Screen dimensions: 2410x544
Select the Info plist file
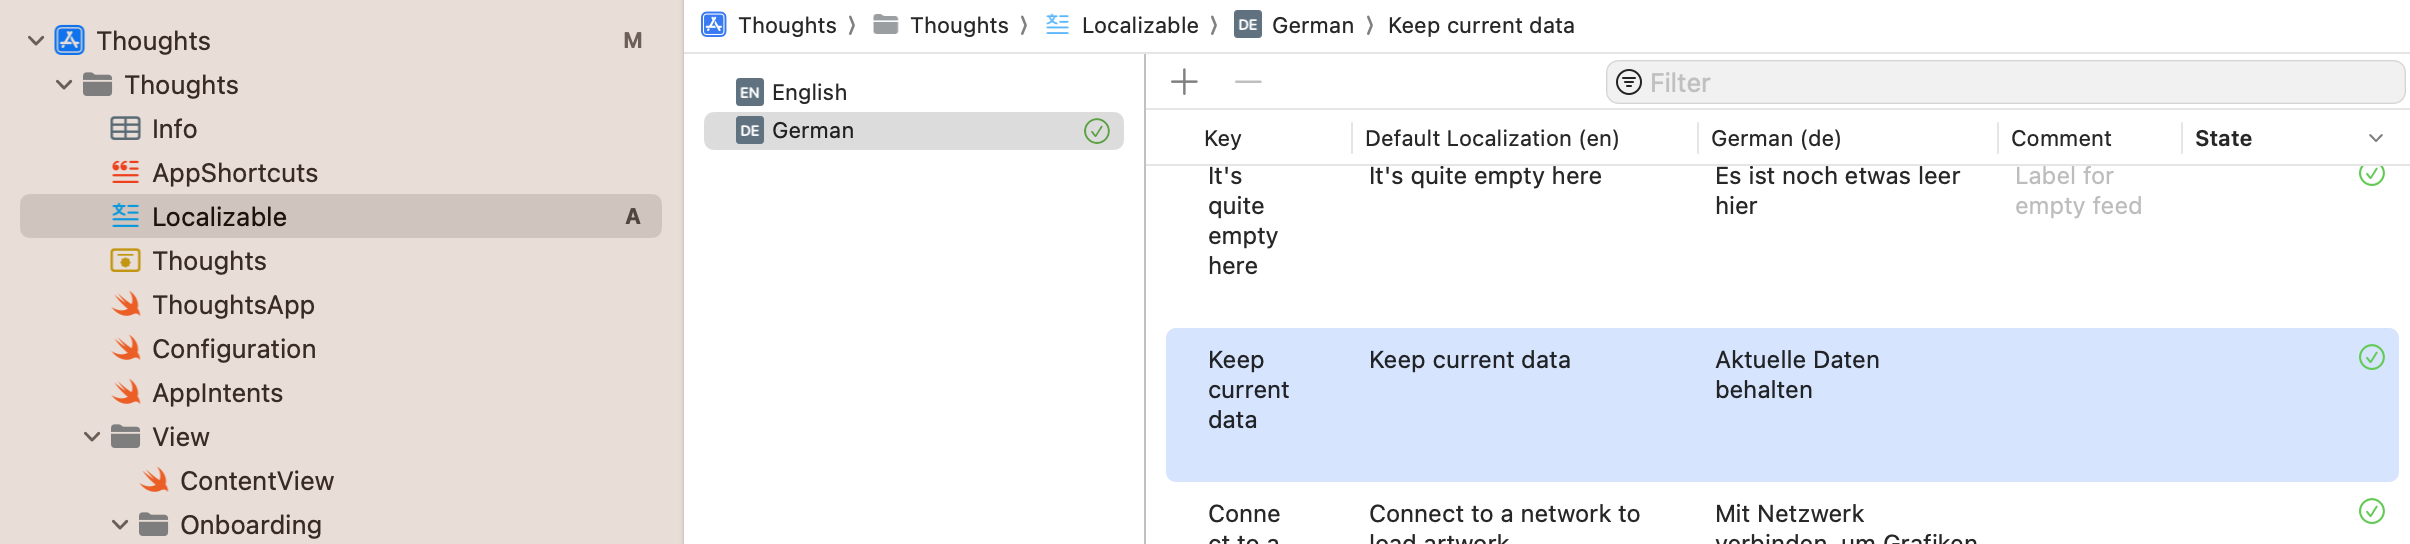pos(174,129)
